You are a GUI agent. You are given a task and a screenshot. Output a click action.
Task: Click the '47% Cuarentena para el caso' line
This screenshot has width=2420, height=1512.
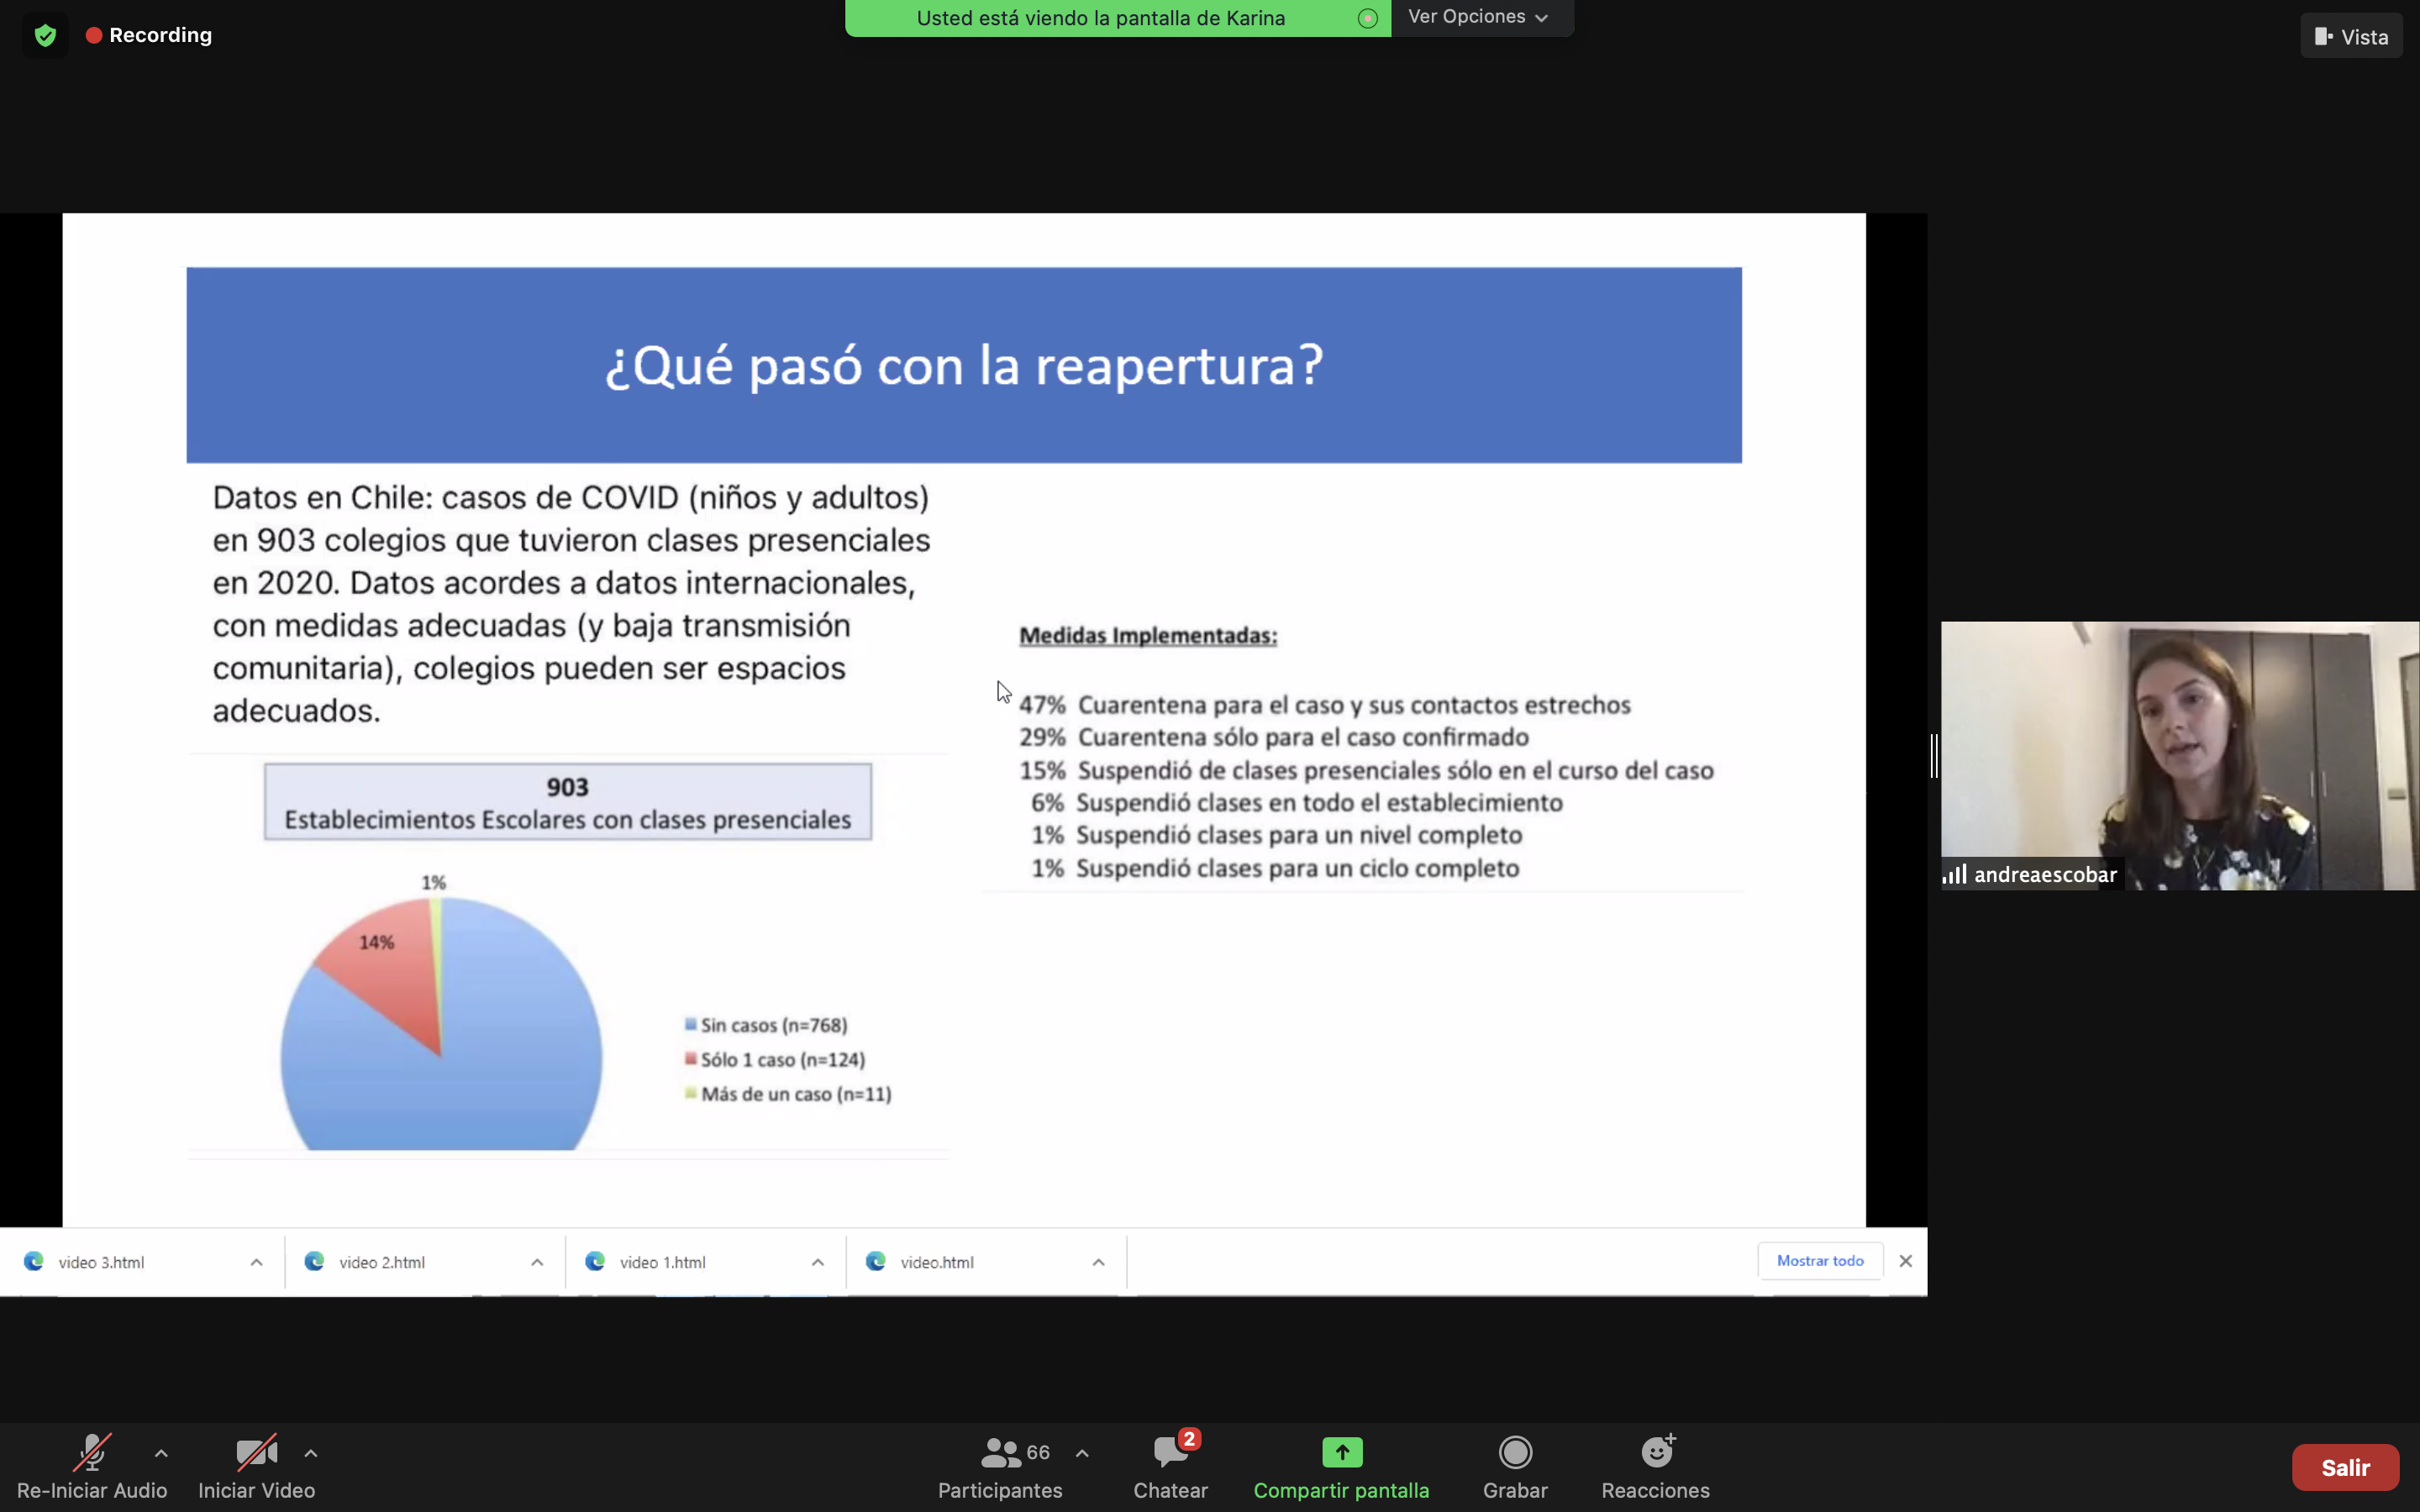click(1325, 705)
